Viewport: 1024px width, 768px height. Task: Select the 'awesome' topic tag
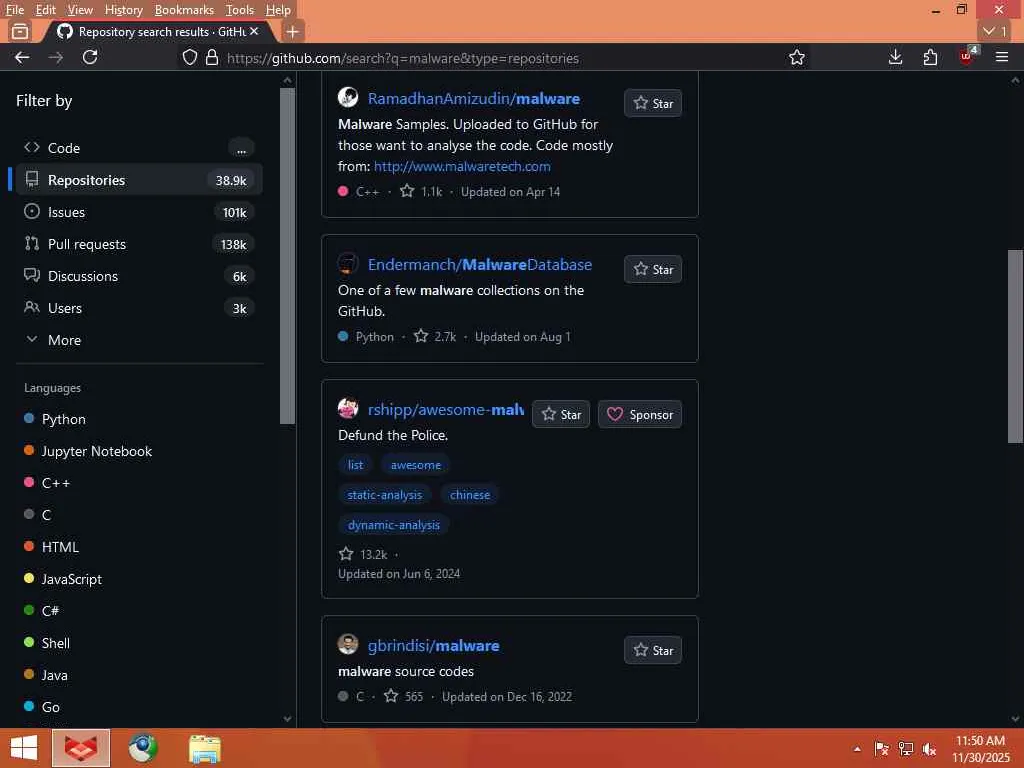pyautogui.click(x=415, y=465)
